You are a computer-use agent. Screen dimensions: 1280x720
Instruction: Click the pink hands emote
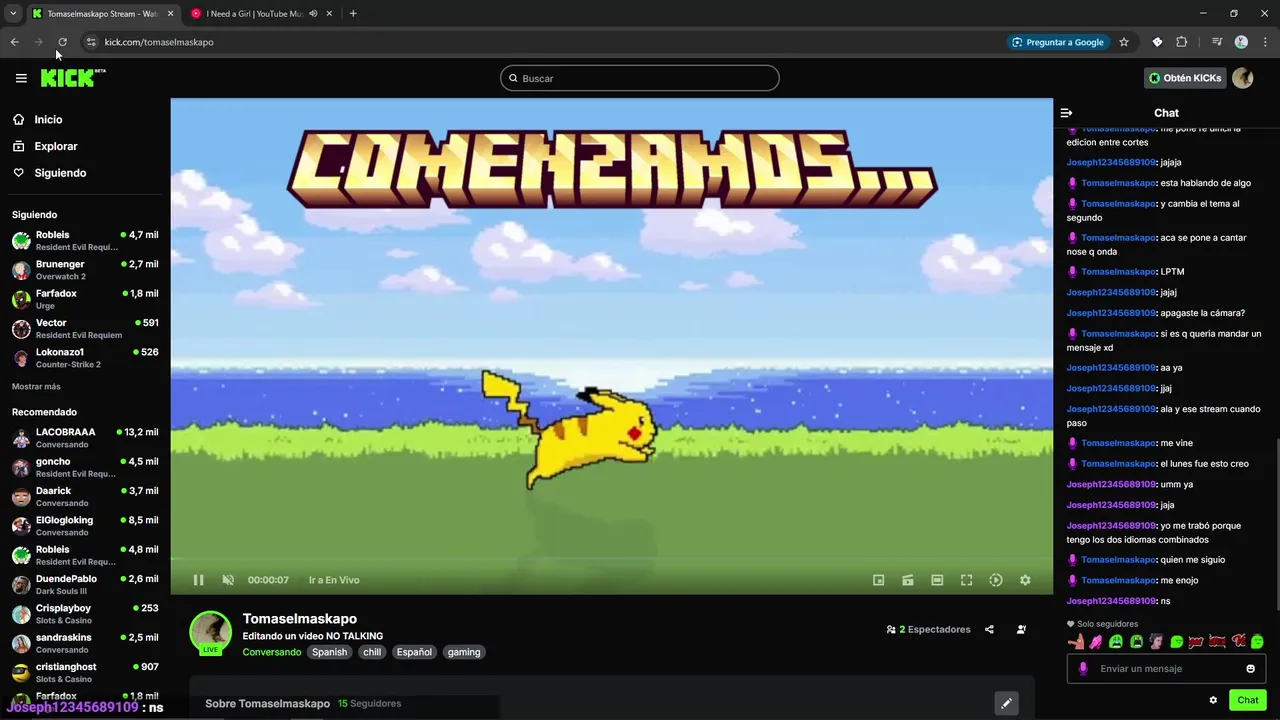click(x=1096, y=642)
